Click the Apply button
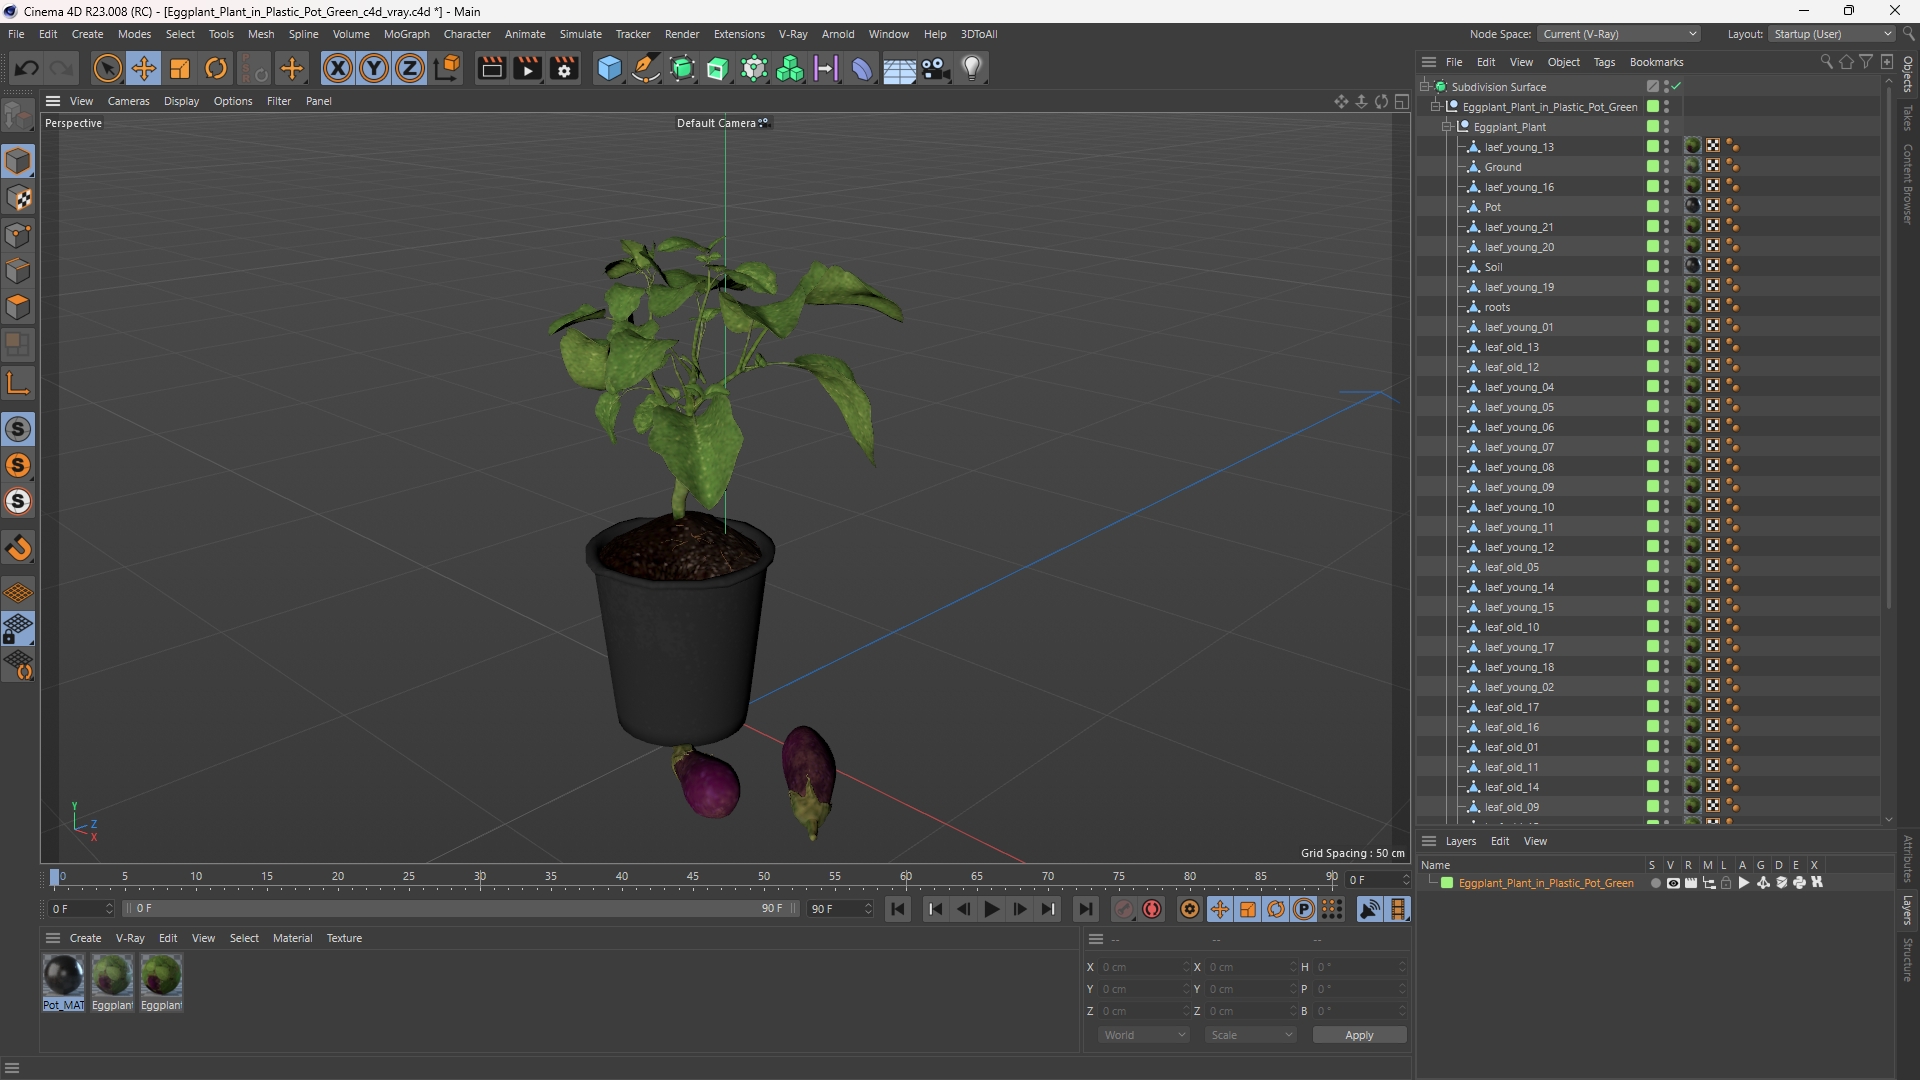The image size is (1920, 1080). [x=1359, y=1035]
